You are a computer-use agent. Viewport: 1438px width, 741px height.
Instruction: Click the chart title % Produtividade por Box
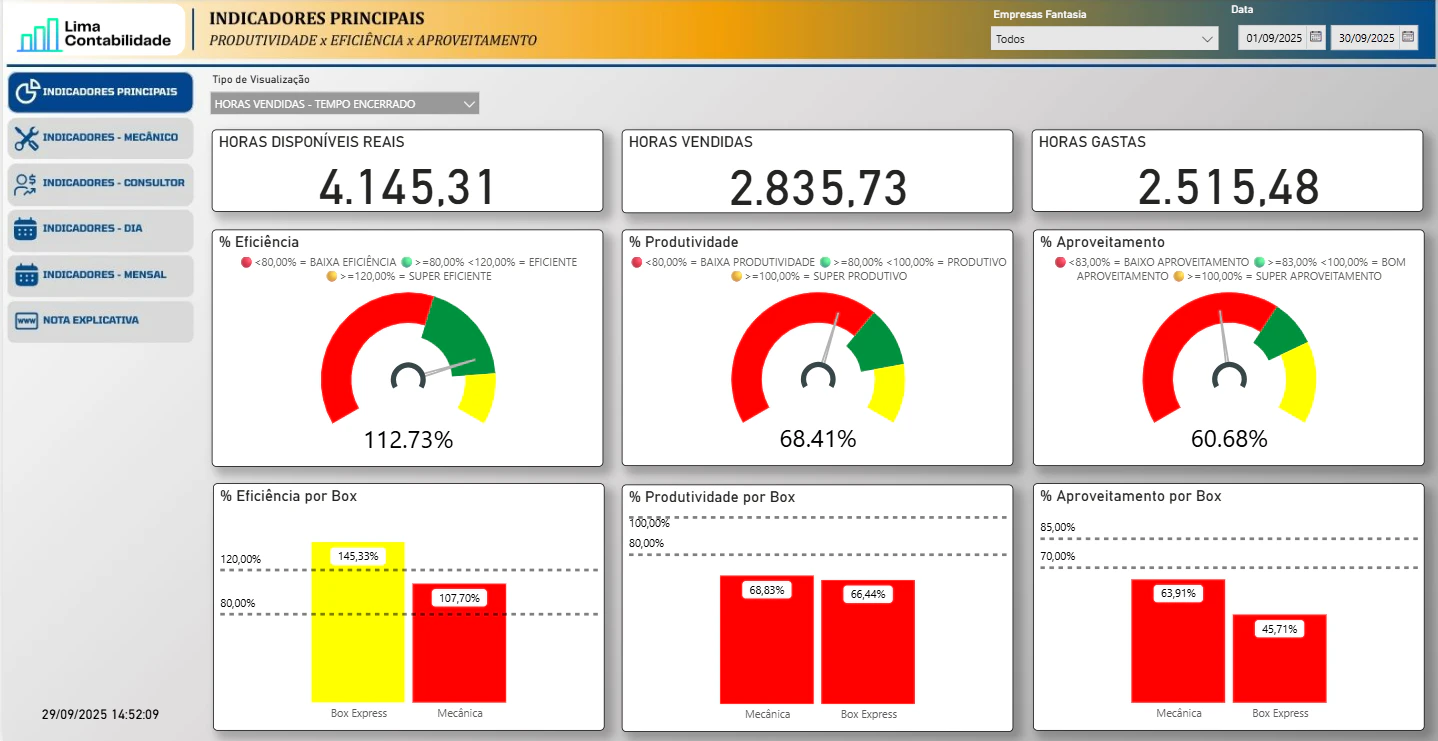(x=712, y=497)
